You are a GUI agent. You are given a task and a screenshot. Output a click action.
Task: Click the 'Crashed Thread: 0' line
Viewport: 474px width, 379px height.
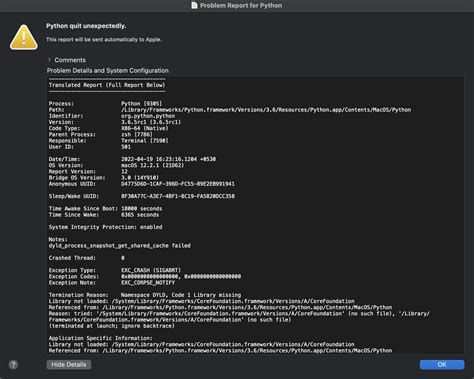pyautogui.click(x=86, y=258)
